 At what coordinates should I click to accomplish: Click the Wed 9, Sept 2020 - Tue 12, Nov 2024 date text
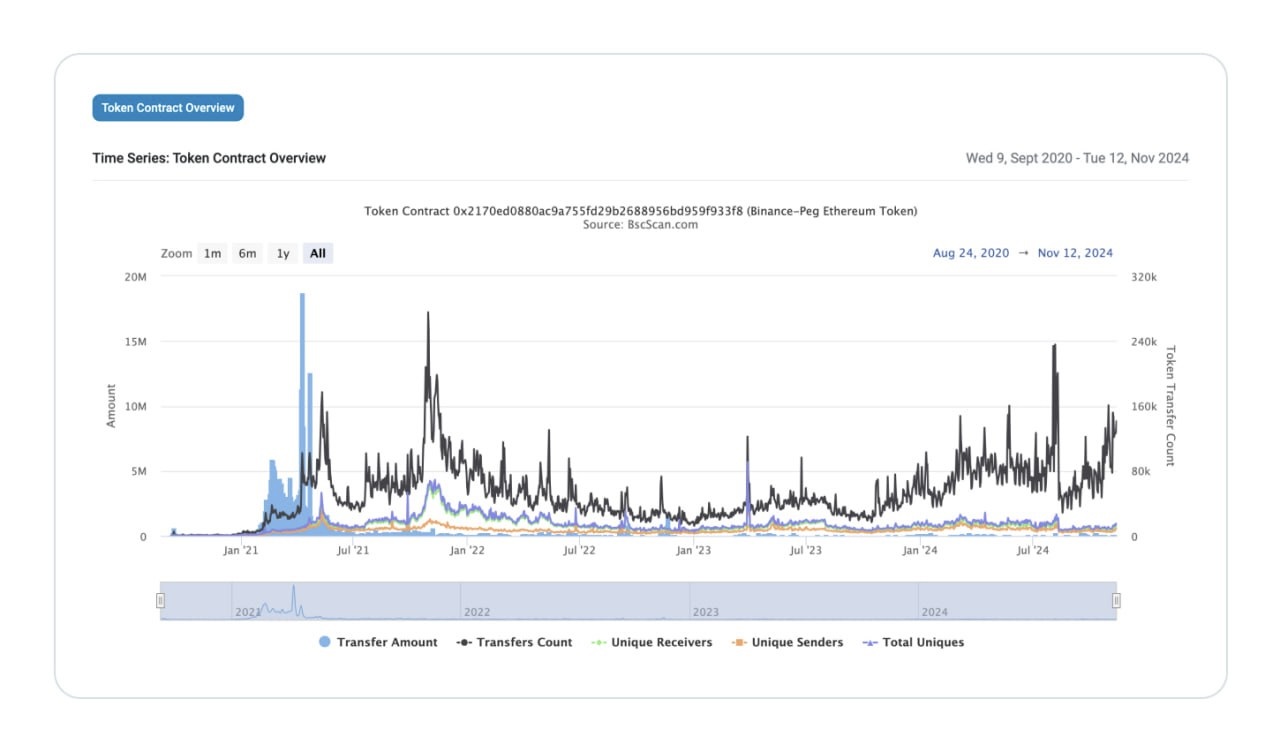coord(1077,158)
